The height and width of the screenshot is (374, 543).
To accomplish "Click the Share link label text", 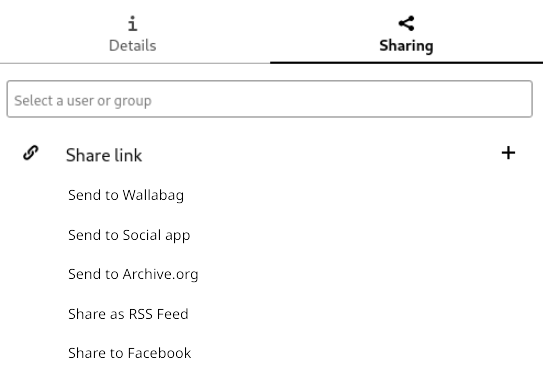I will click(x=104, y=155).
